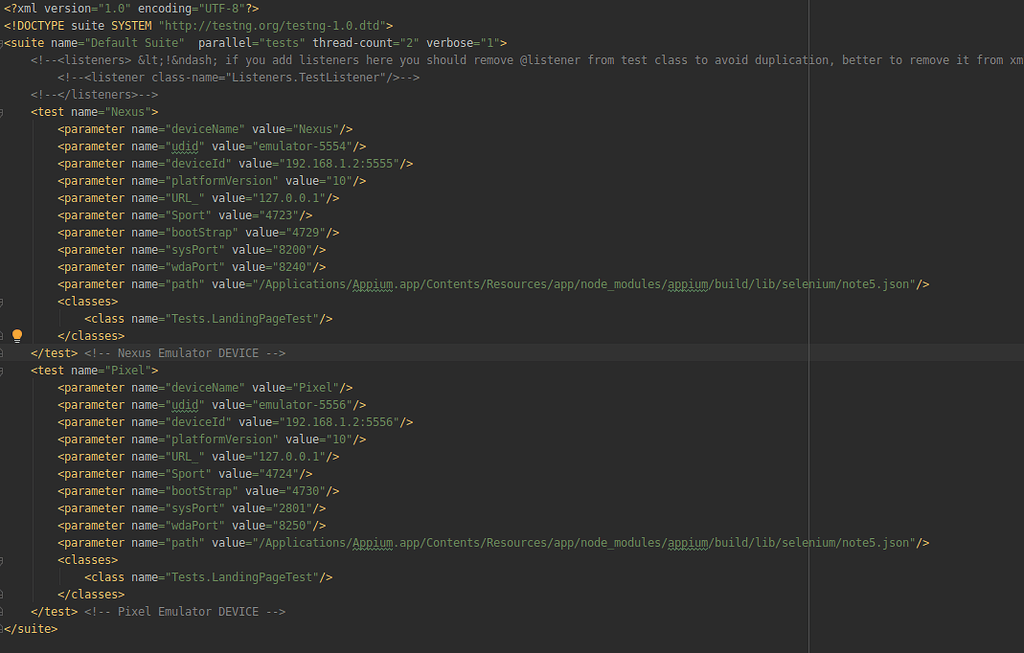Click the Tests.LandingPageTest class name under Nexus
This screenshot has height=653, width=1024.
(x=246, y=319)
